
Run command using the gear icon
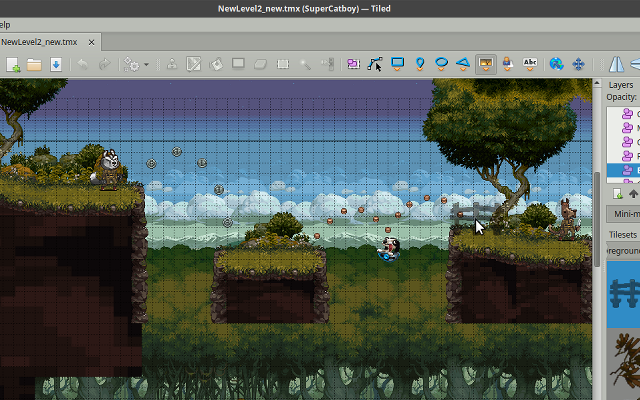click(131, 64)
